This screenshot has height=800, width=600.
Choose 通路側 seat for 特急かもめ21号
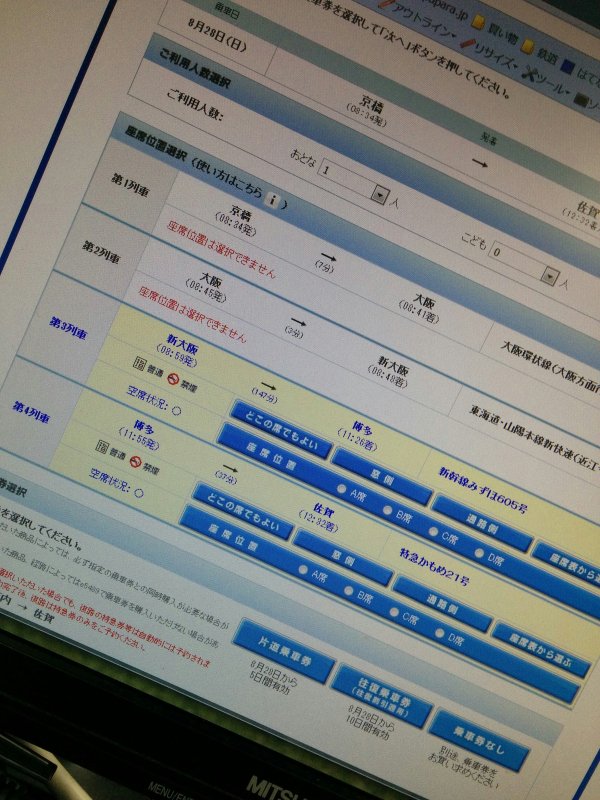442,604
